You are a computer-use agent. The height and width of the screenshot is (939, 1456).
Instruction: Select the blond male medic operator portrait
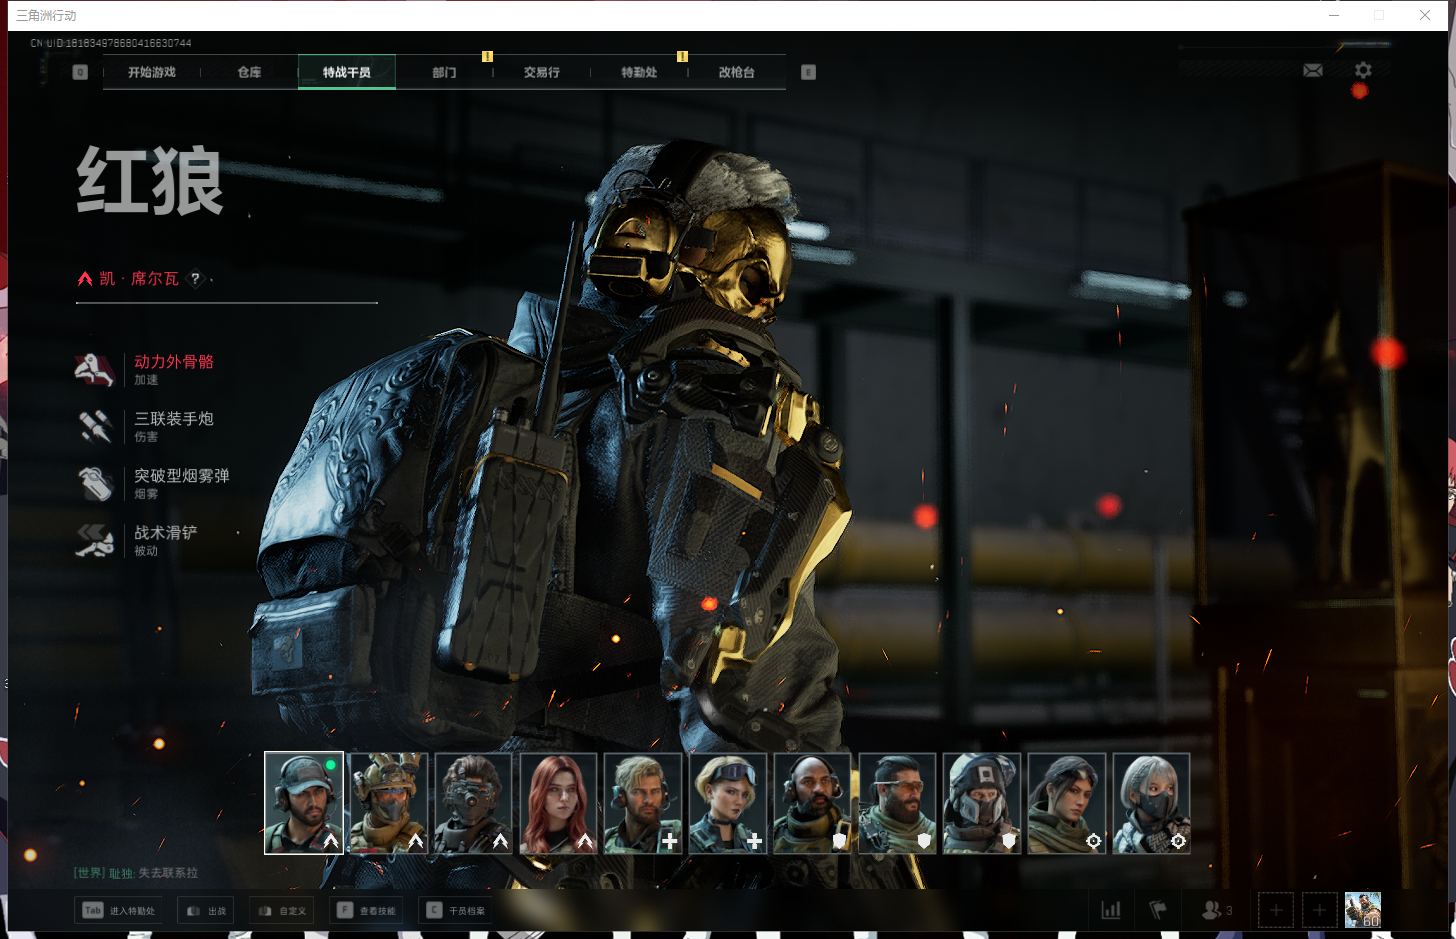coord(643,803)
